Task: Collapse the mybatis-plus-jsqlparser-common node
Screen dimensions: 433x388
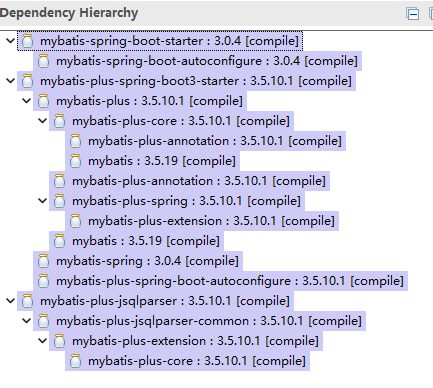Action: pos(27,321)
